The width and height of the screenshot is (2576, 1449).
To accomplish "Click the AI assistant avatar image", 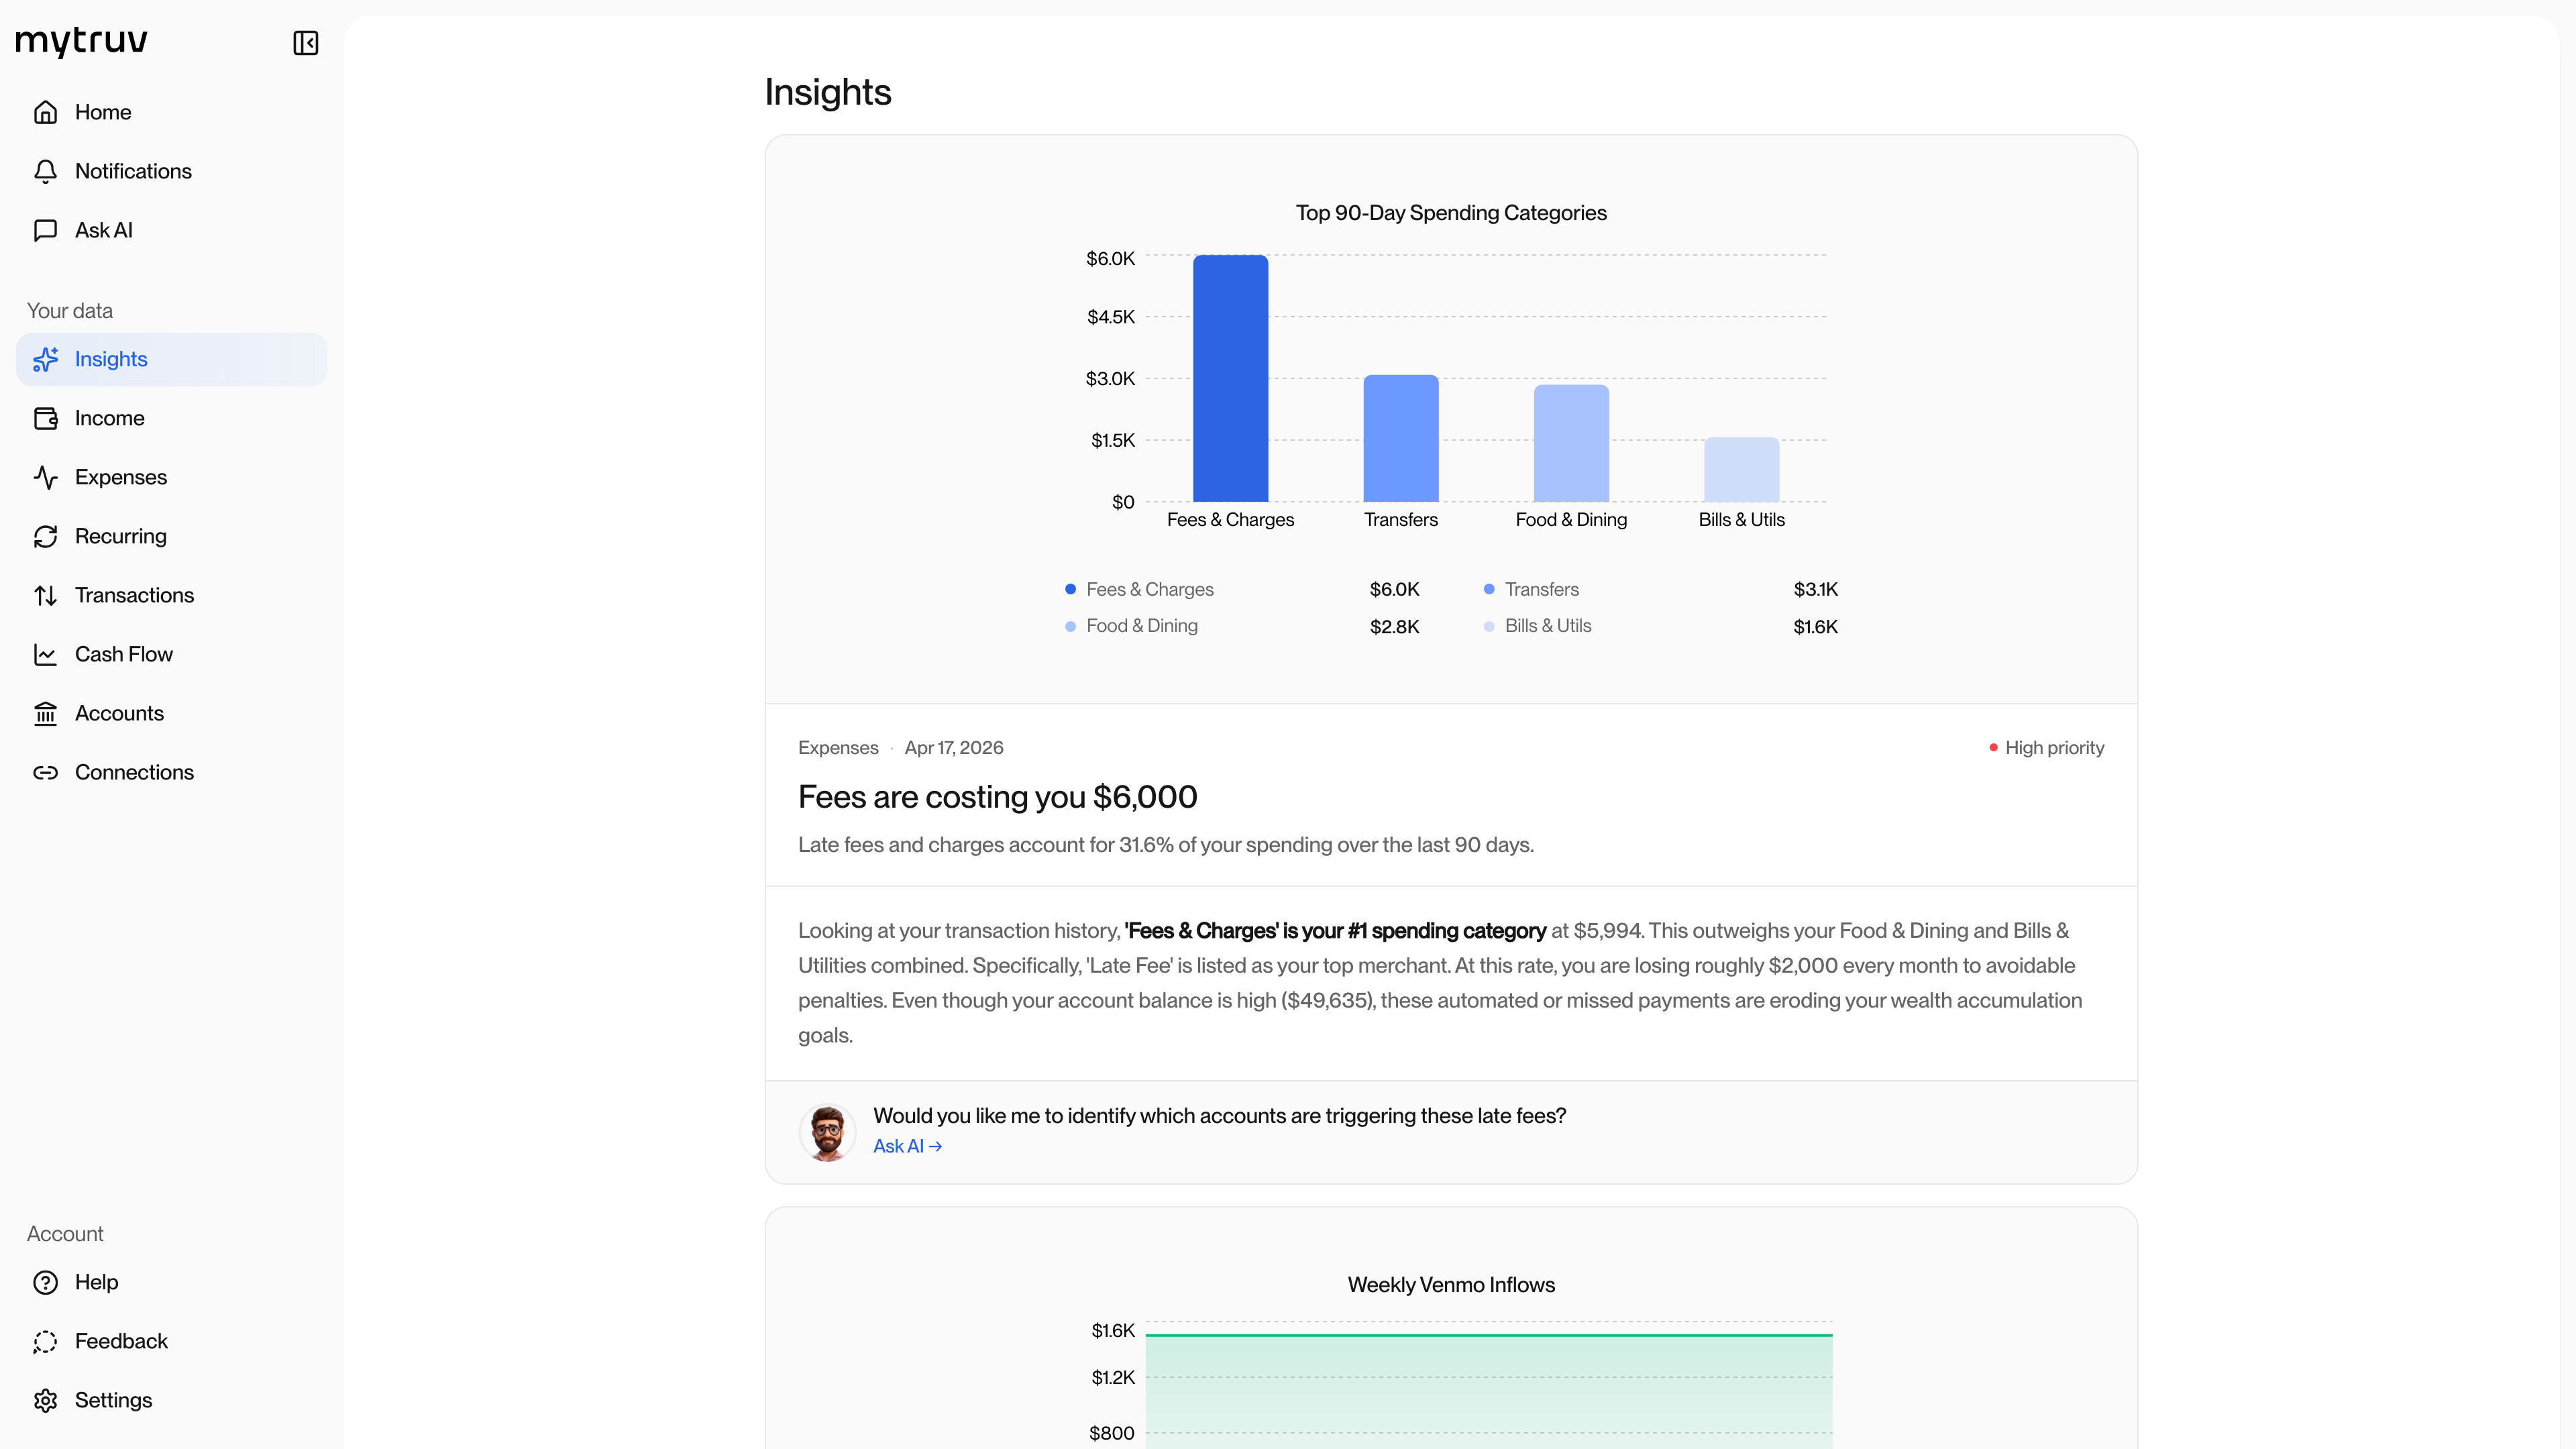I will [x=827, y=1132].
